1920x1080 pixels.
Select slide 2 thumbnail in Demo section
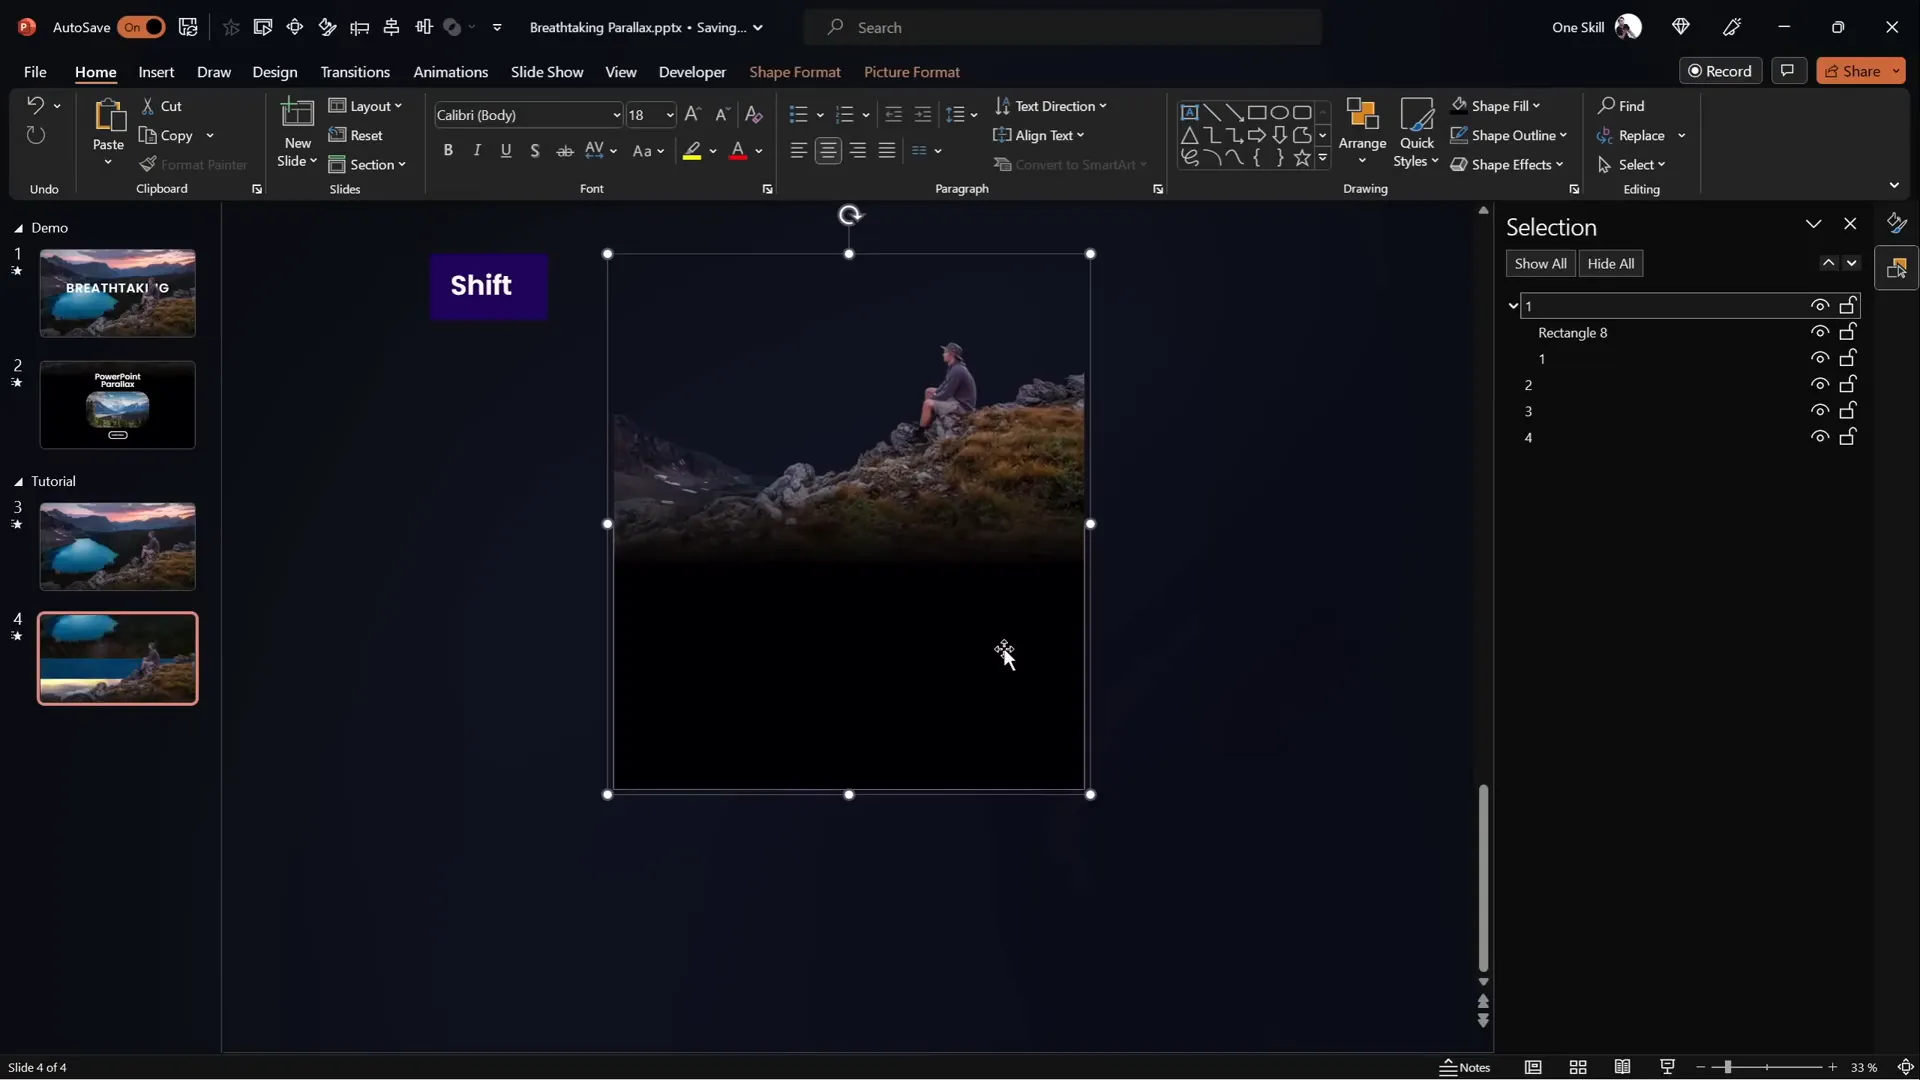click(x=117, y=405)
